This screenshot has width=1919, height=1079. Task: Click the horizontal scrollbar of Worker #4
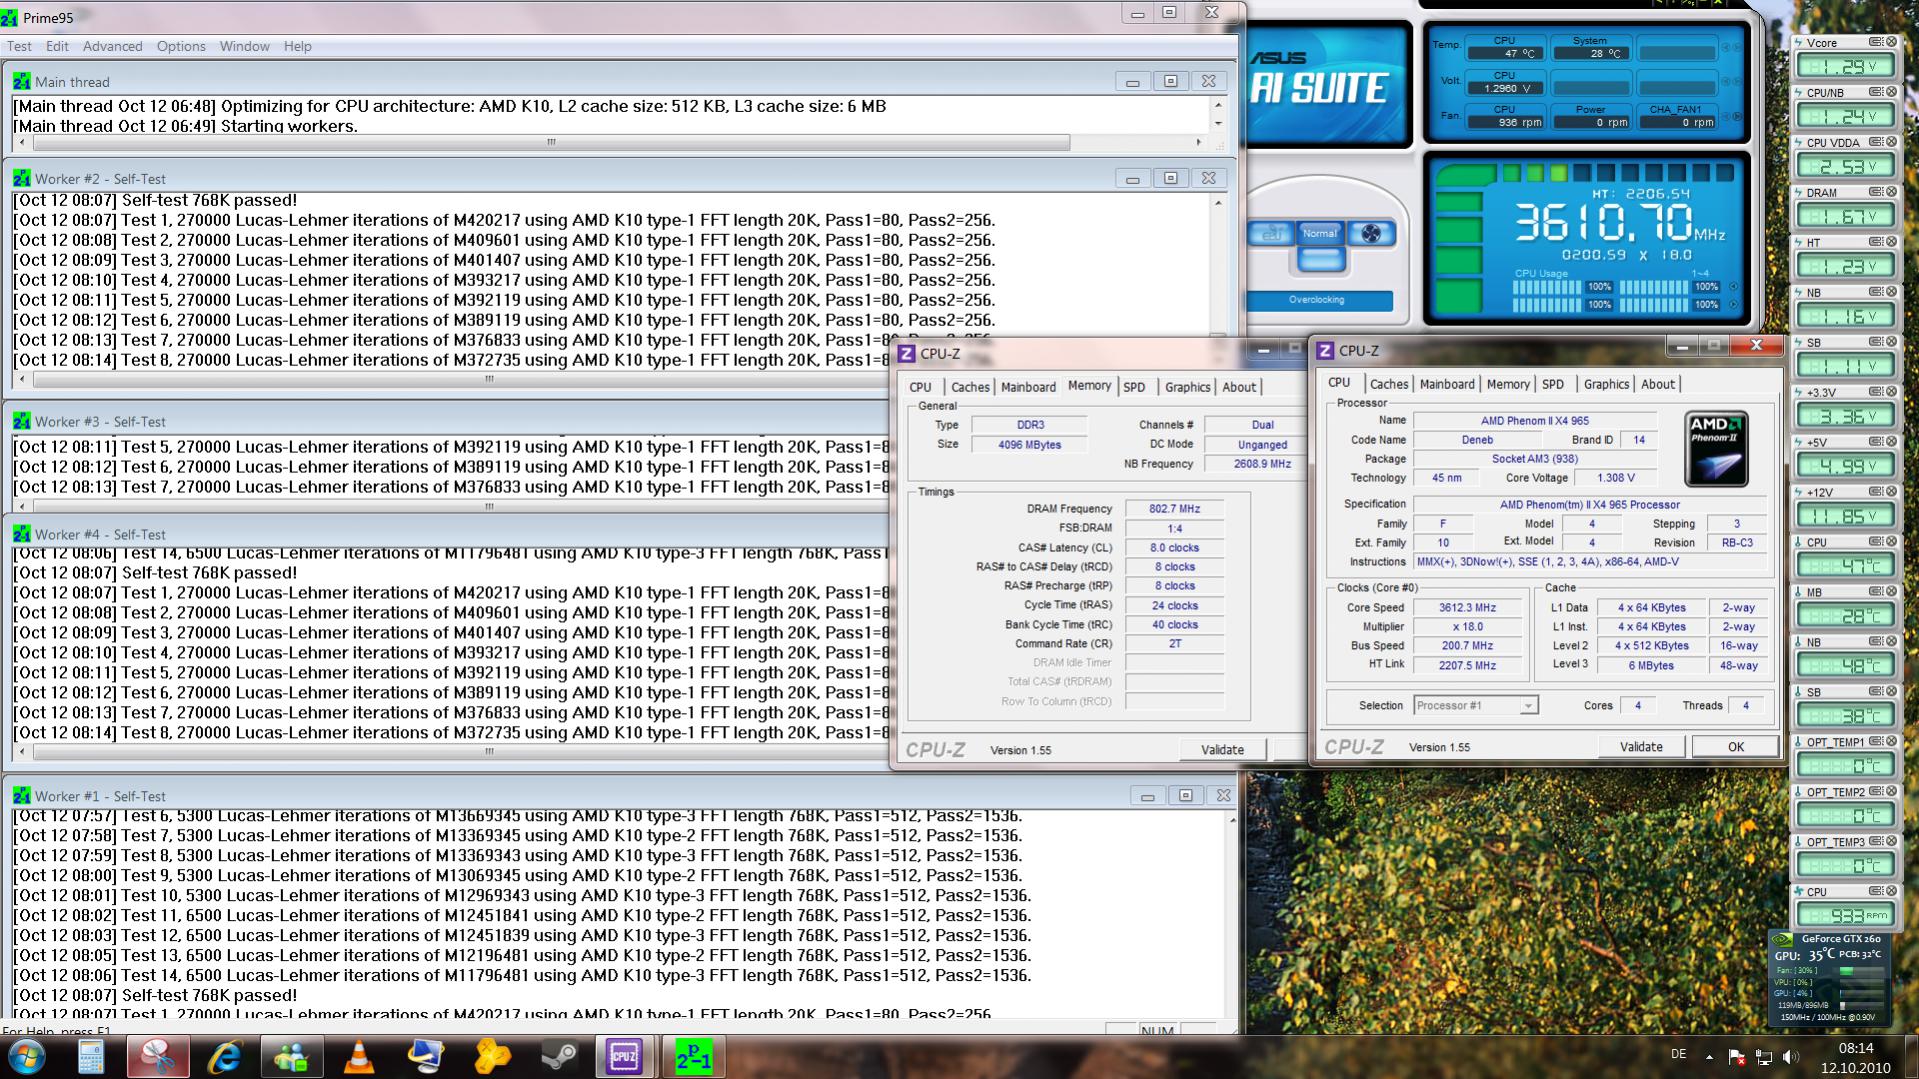coord(489,751)
